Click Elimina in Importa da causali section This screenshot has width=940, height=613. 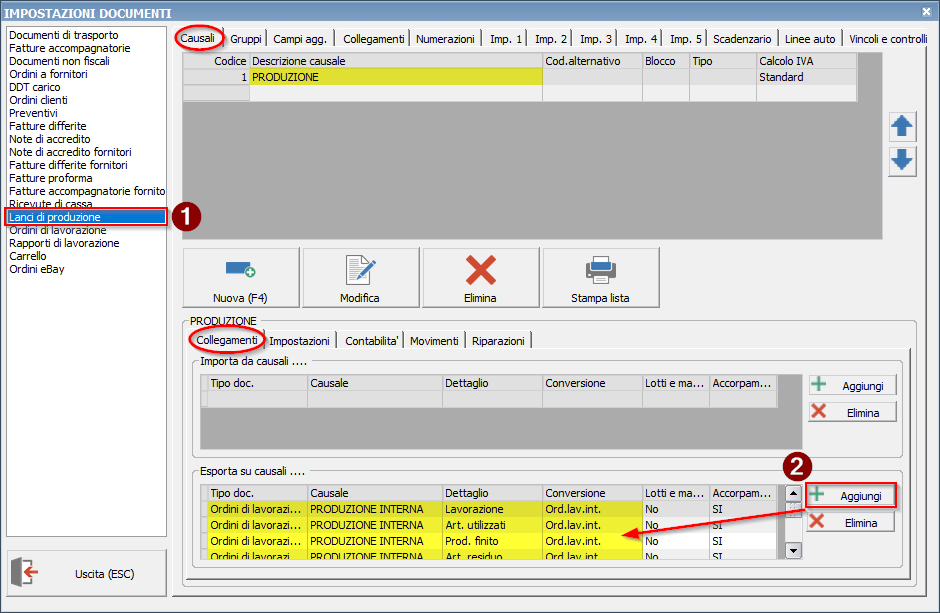point(852,412)
